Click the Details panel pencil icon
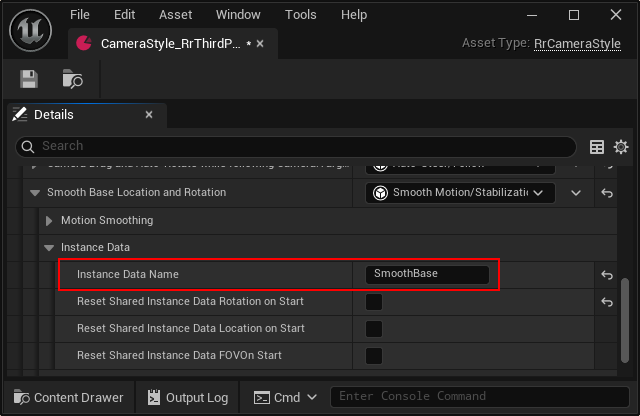Screen dimensions: 640x416 click(20, 115)
